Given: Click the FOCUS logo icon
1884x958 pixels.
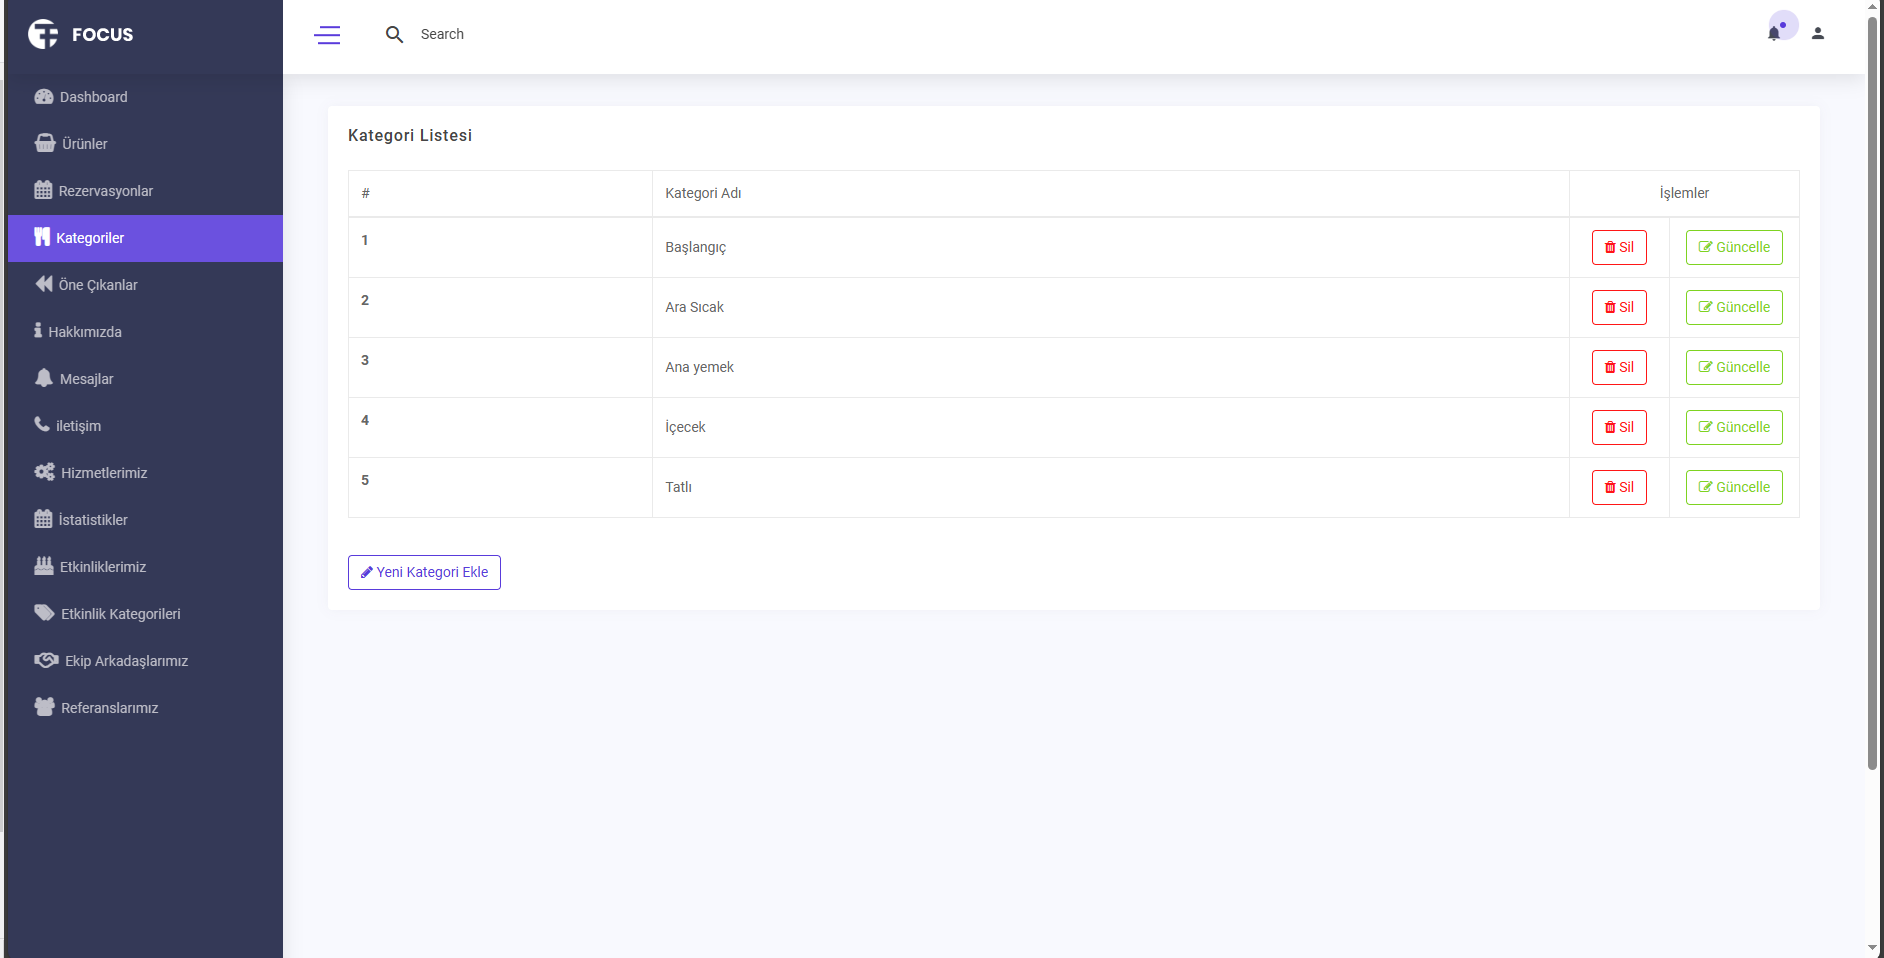Looking at the screenshot, I should (43, 34).
